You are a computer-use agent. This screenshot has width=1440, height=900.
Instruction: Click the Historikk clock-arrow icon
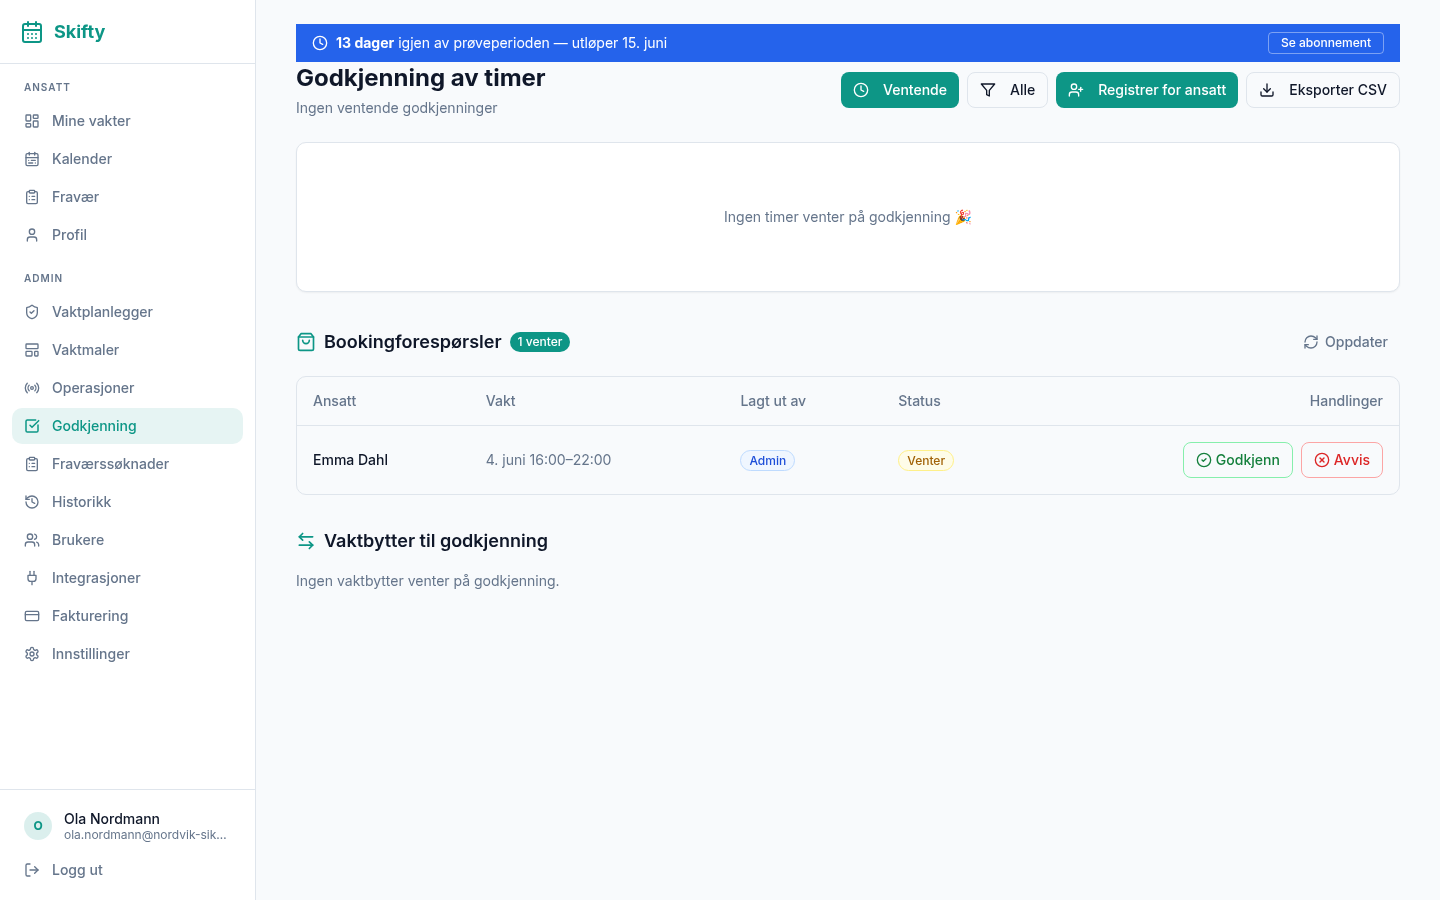(32, 502)
